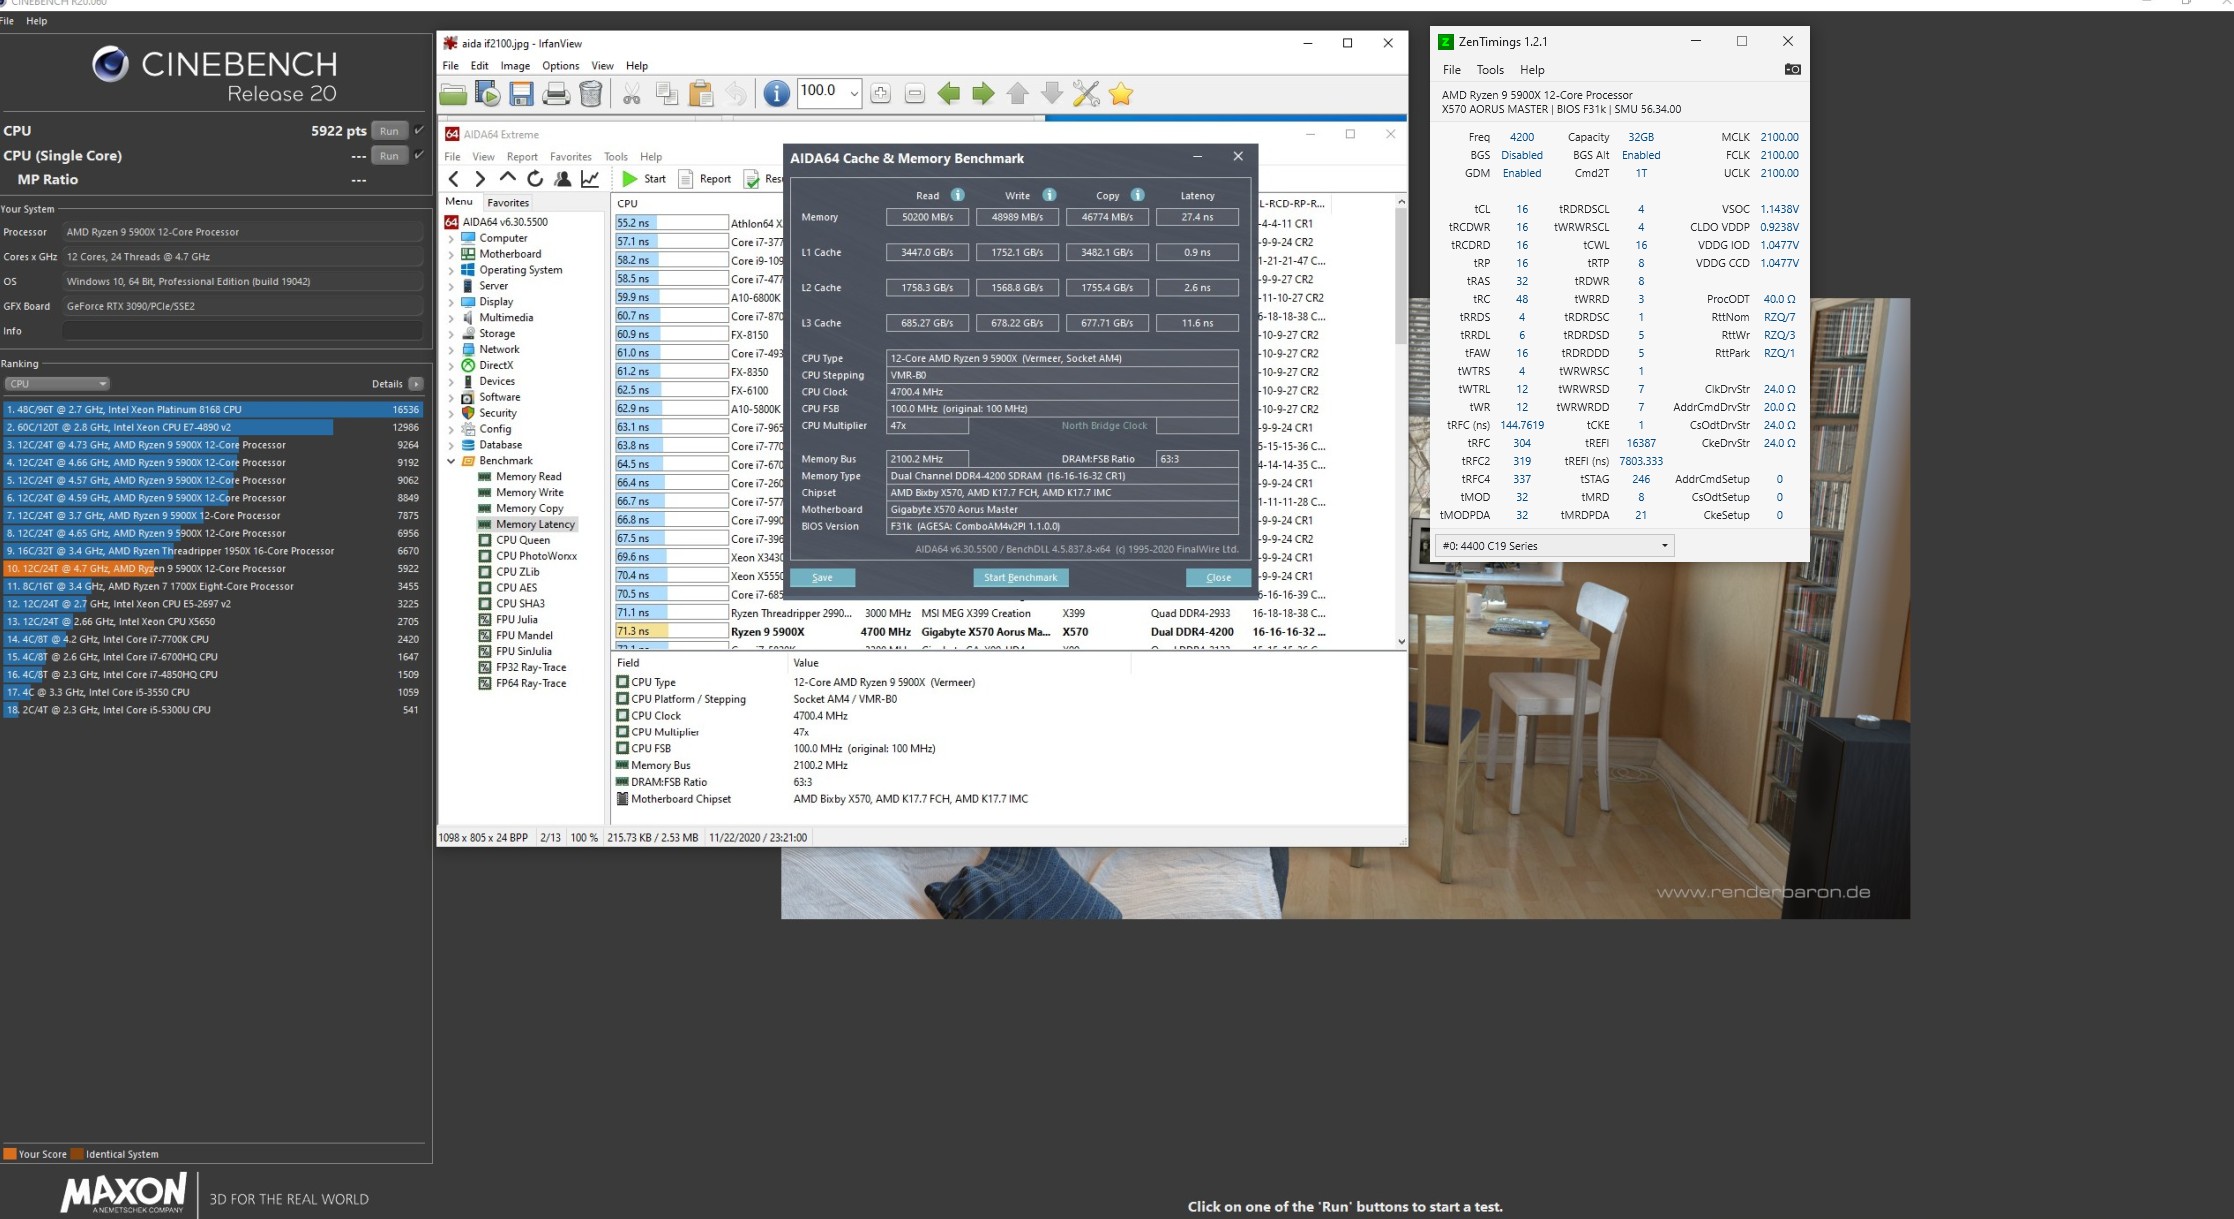Screen dimensions: 2234x1219
Task: Select Cinebench rank 1 Xeon Platinum bar
Action: tap(212, 409)
